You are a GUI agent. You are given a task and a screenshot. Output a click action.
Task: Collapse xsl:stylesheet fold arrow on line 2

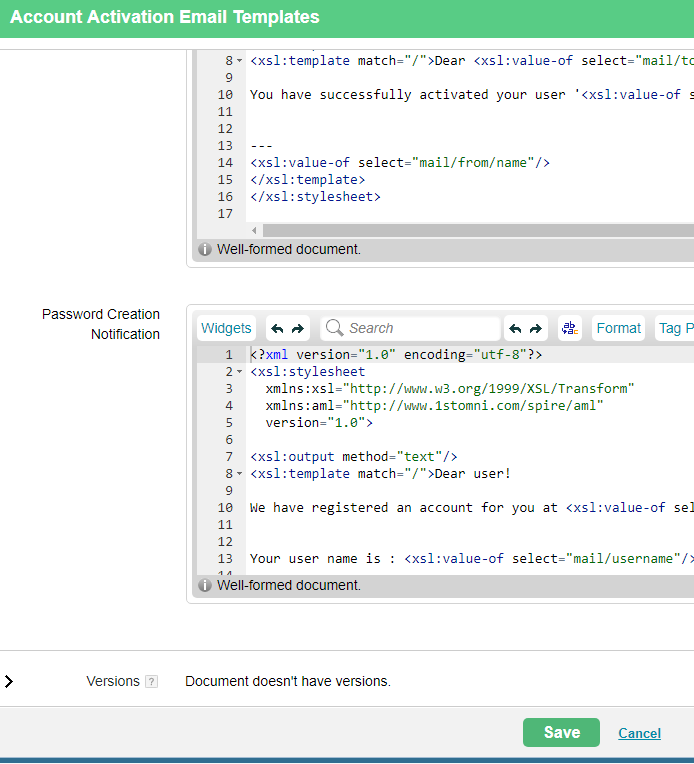point(239,372)
